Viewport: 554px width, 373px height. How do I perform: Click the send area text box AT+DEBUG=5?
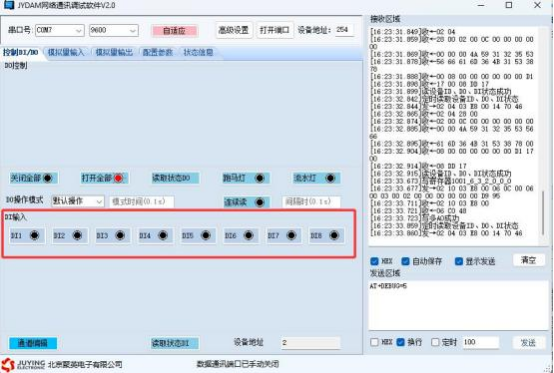tap(459, 306)
